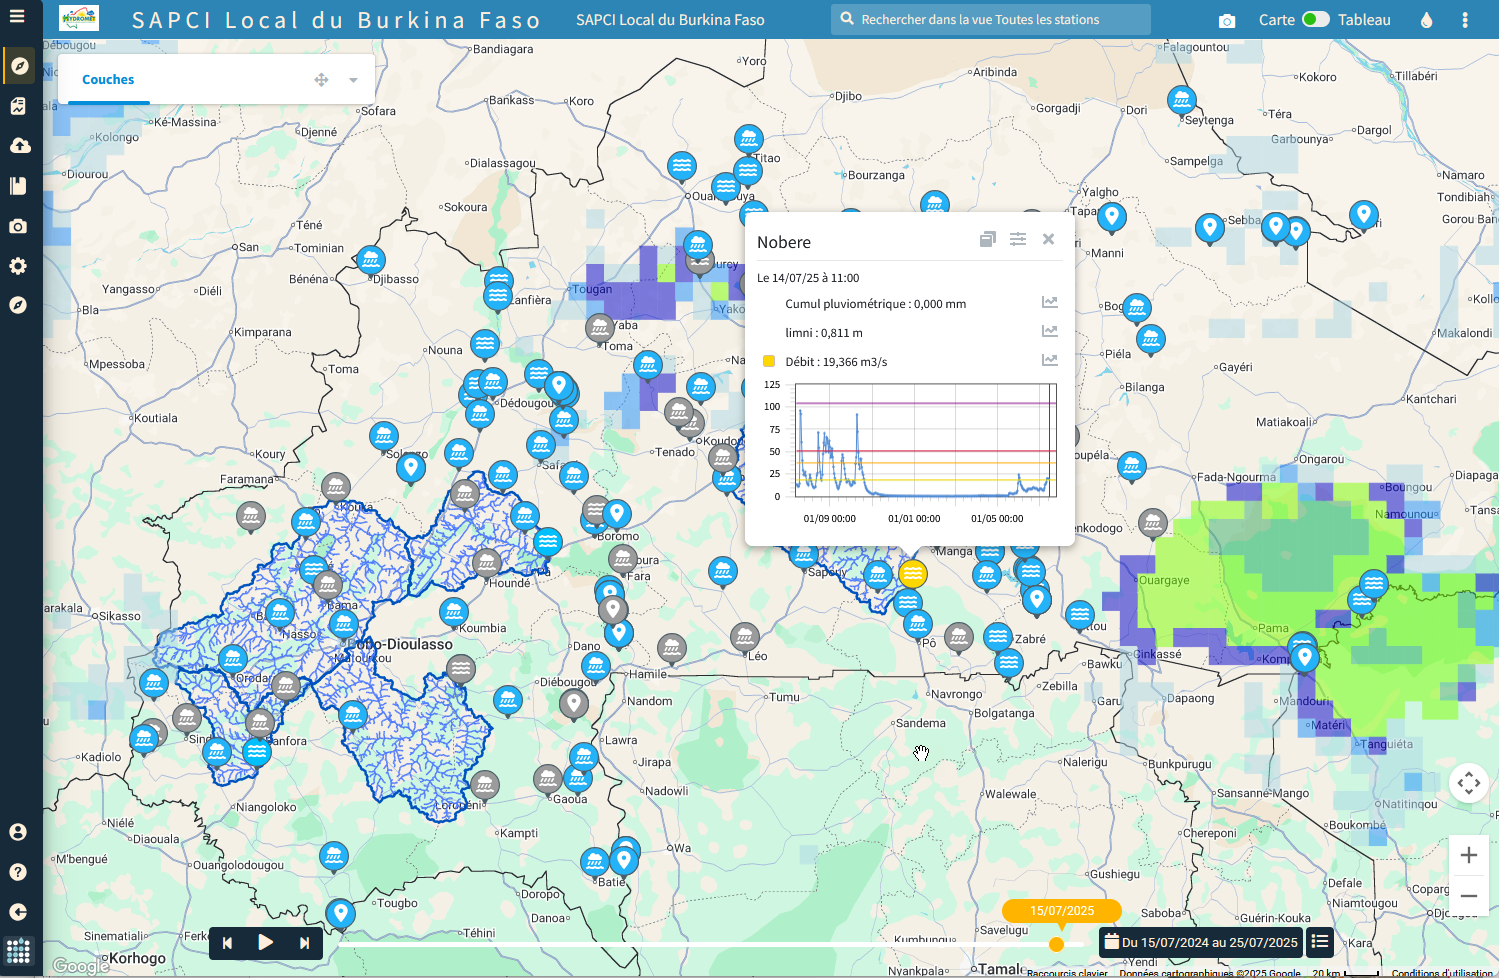
Task: Open the help question mark icon
Action: 18,872
